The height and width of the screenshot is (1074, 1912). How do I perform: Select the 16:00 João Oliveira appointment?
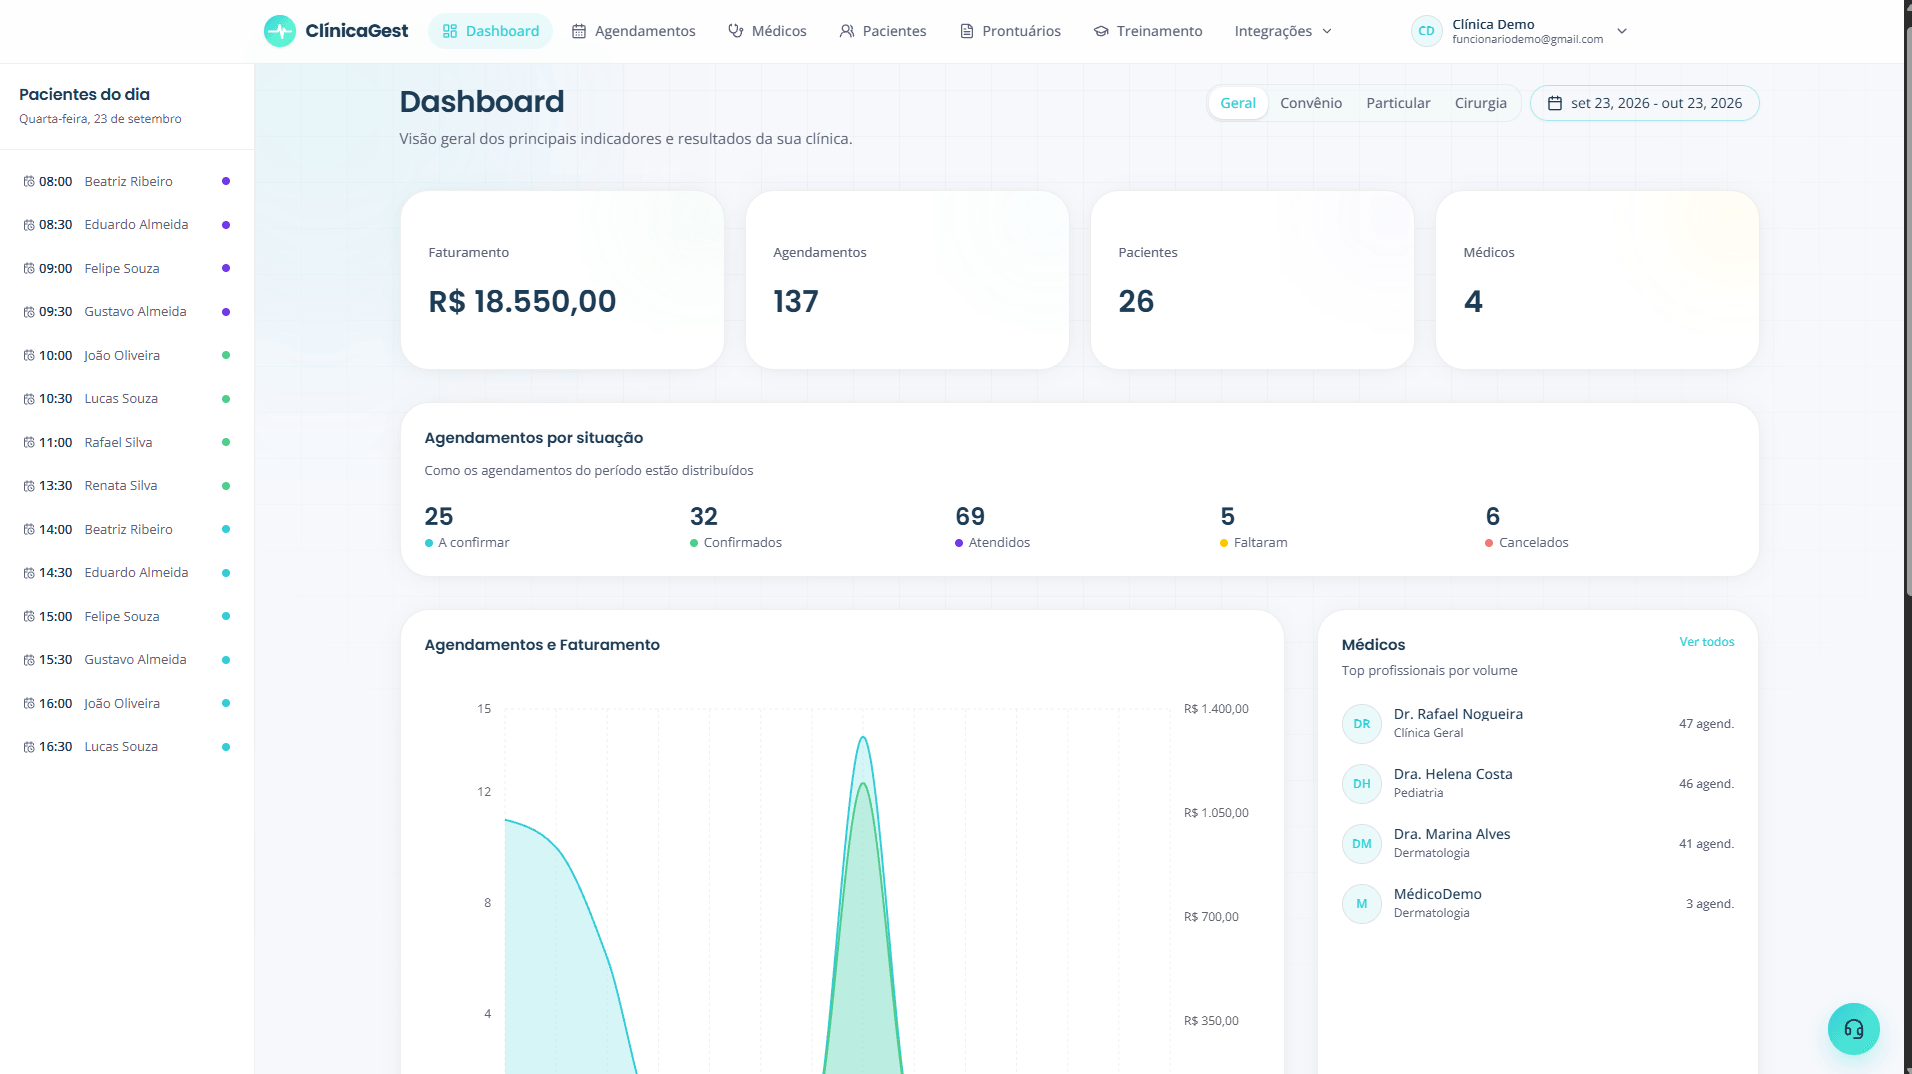[127, 704]
